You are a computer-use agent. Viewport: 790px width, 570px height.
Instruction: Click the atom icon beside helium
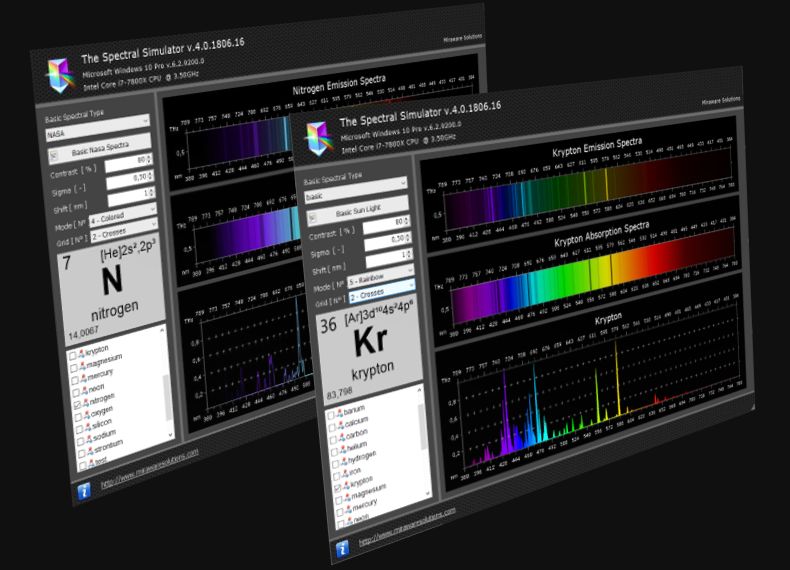pyautogui.click(x=342, y=452)
